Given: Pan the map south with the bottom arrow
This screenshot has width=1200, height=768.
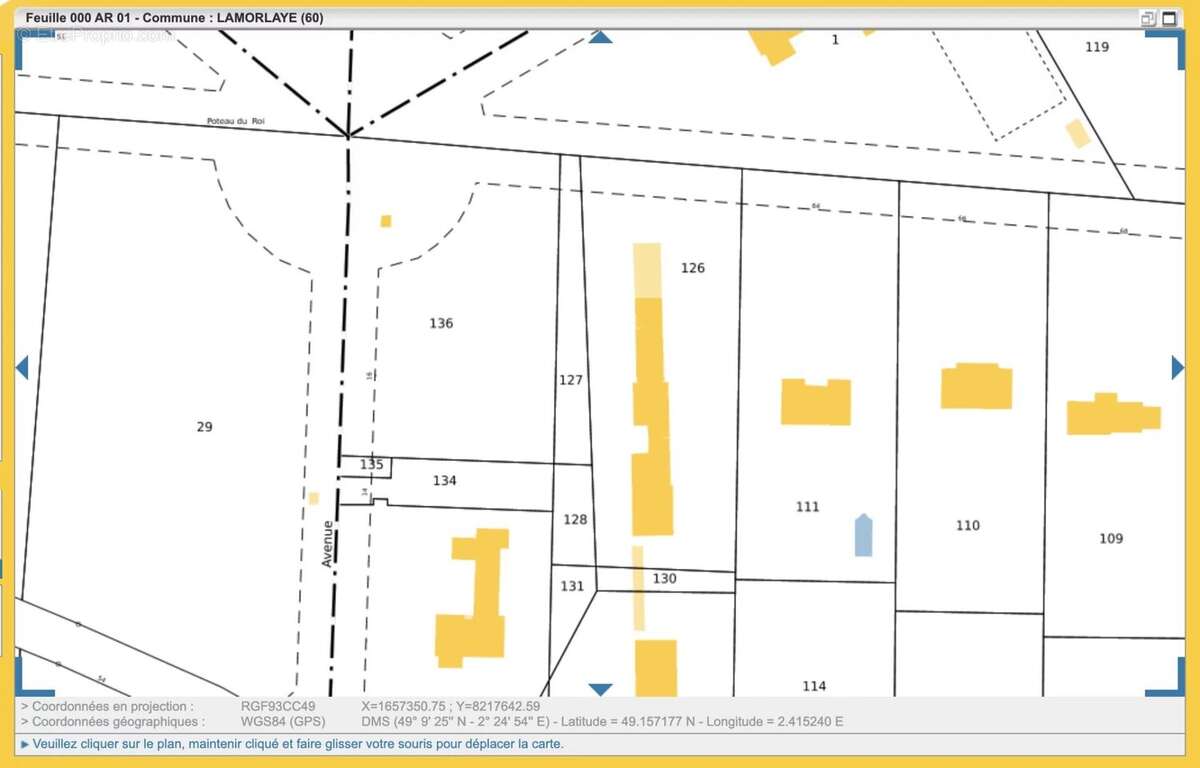Looking at the screenshot, I should (600, 689).
